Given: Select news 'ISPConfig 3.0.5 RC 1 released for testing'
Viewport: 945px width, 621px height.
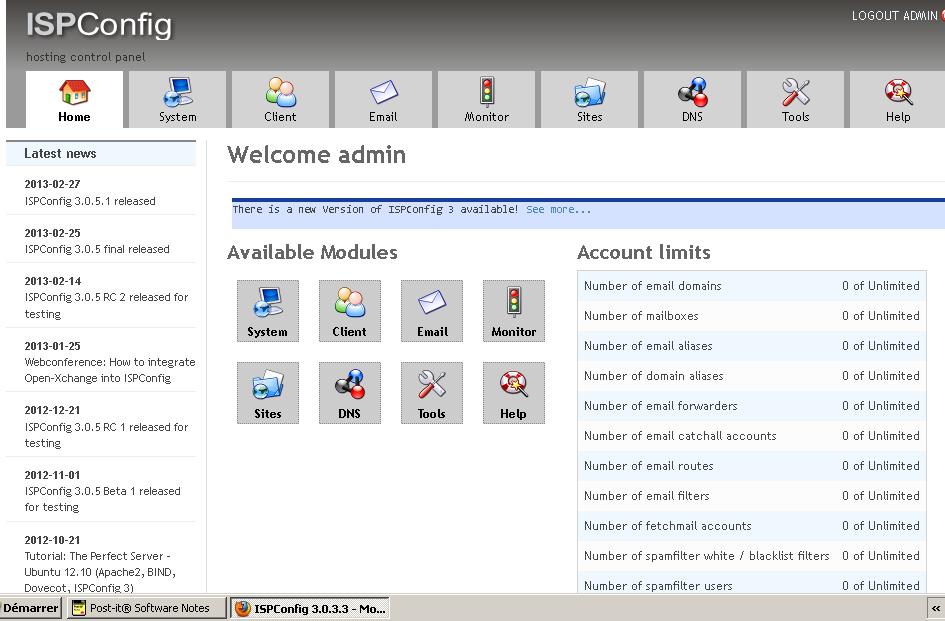Looking at the screenshot, I should point(106,435).
